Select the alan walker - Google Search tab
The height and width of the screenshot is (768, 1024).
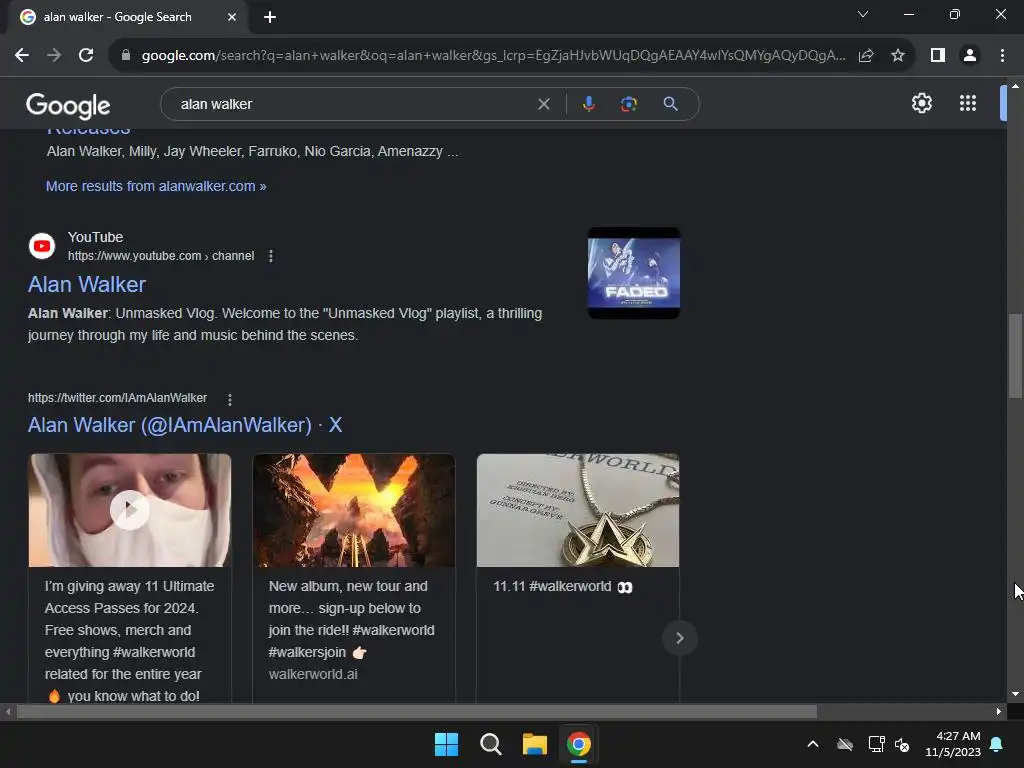(x=118, y=17)
